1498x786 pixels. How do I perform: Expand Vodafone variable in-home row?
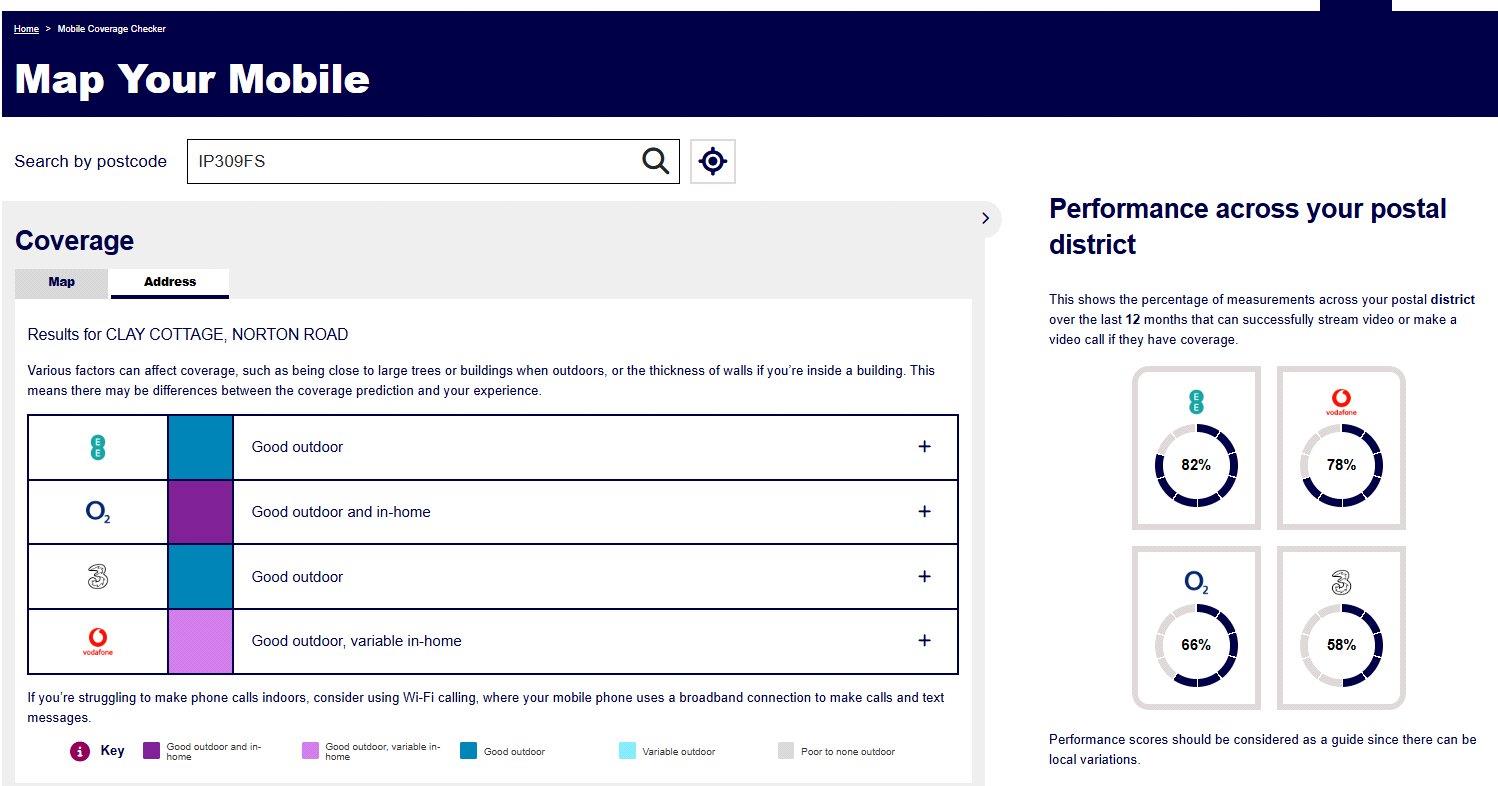tap(924, 641)
